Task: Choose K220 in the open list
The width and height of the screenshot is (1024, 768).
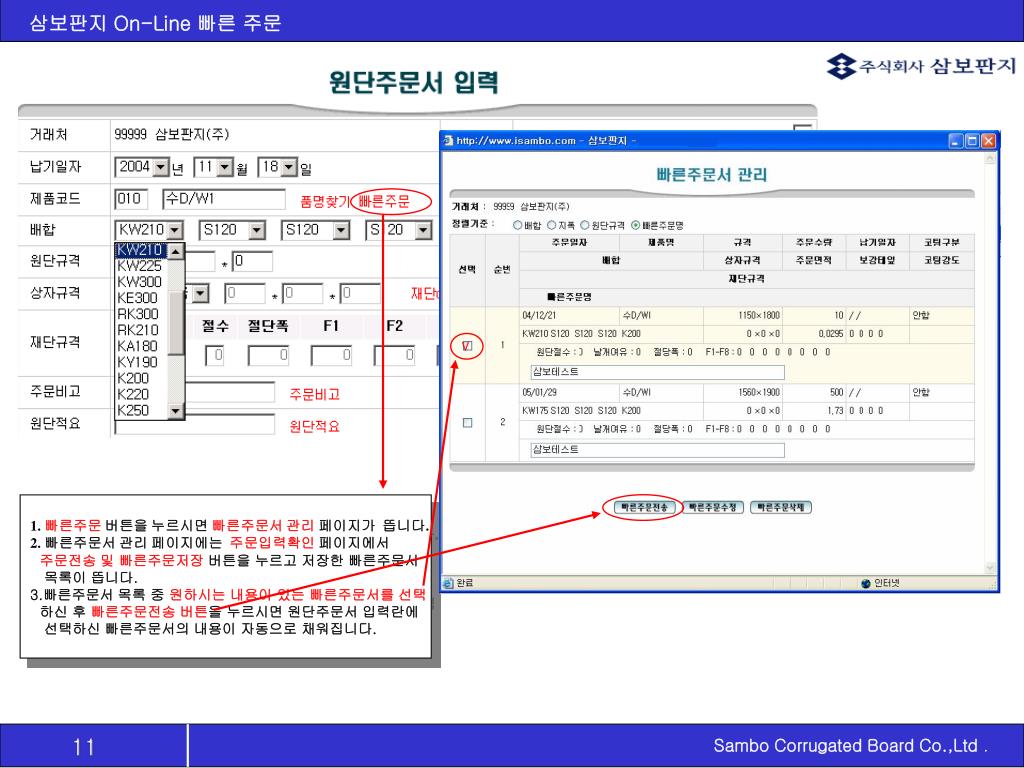Action: (141, 394)
